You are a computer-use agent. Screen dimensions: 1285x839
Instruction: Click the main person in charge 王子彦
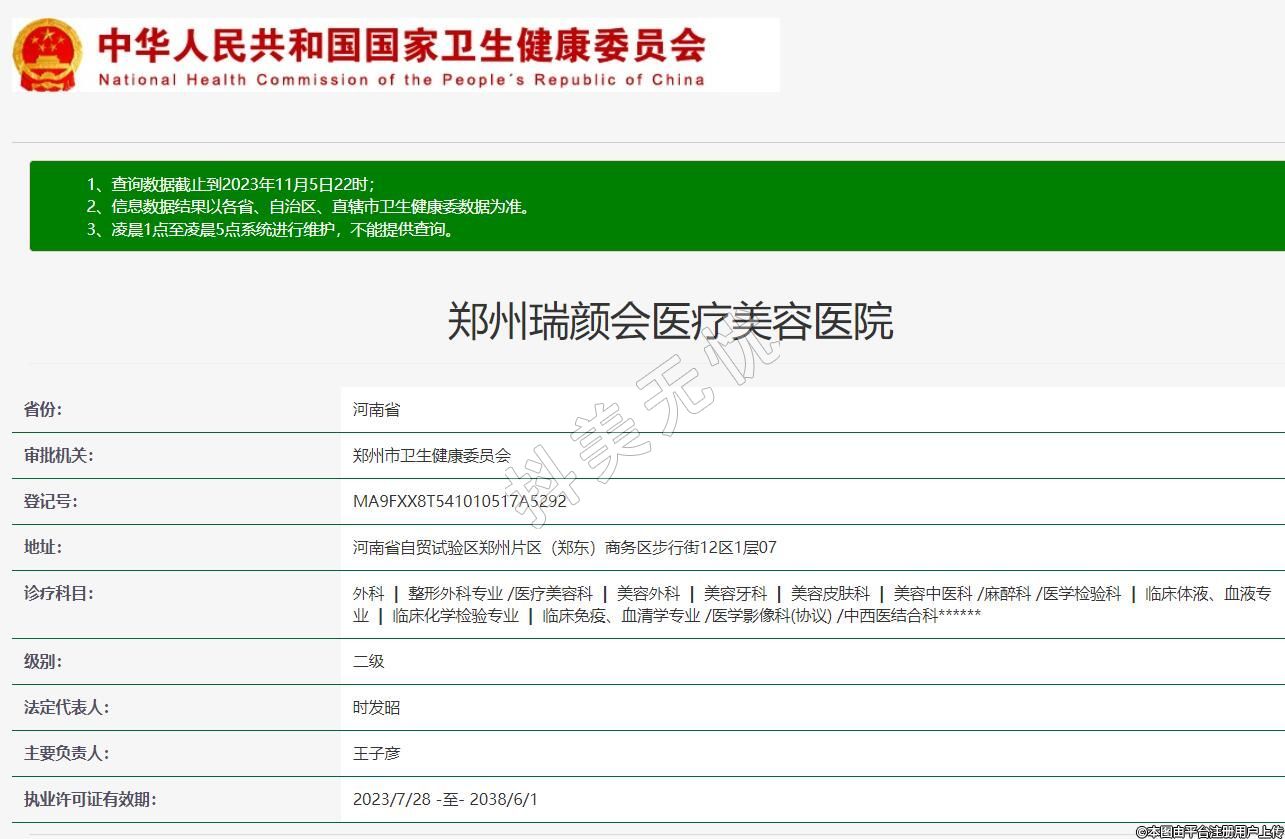376,753
